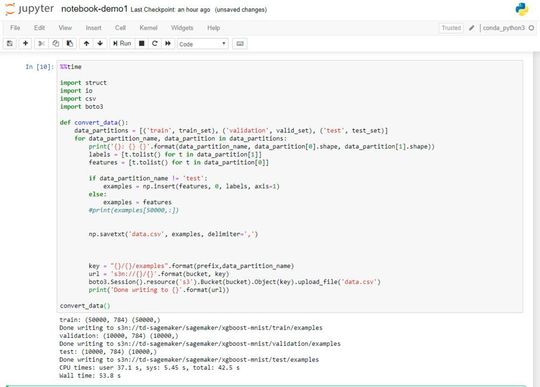Open the cell type dropdown showing Code
Viewport: 540px width, 387px height.
click(202, 44)
